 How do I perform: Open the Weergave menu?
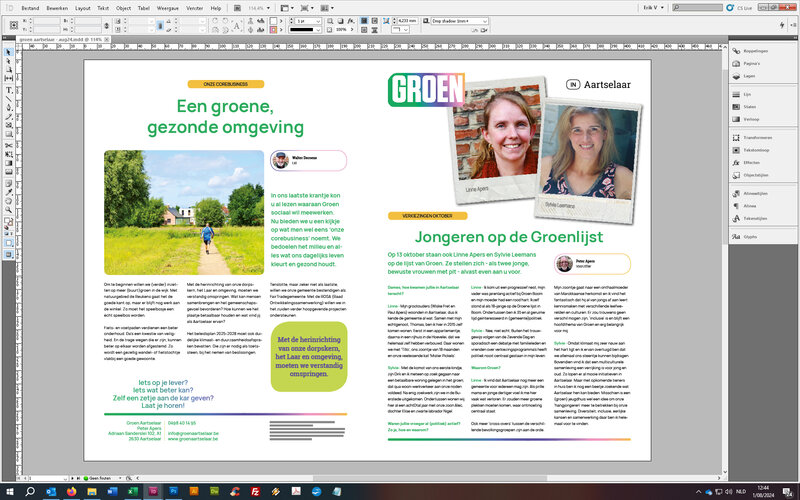pos(167,8)
